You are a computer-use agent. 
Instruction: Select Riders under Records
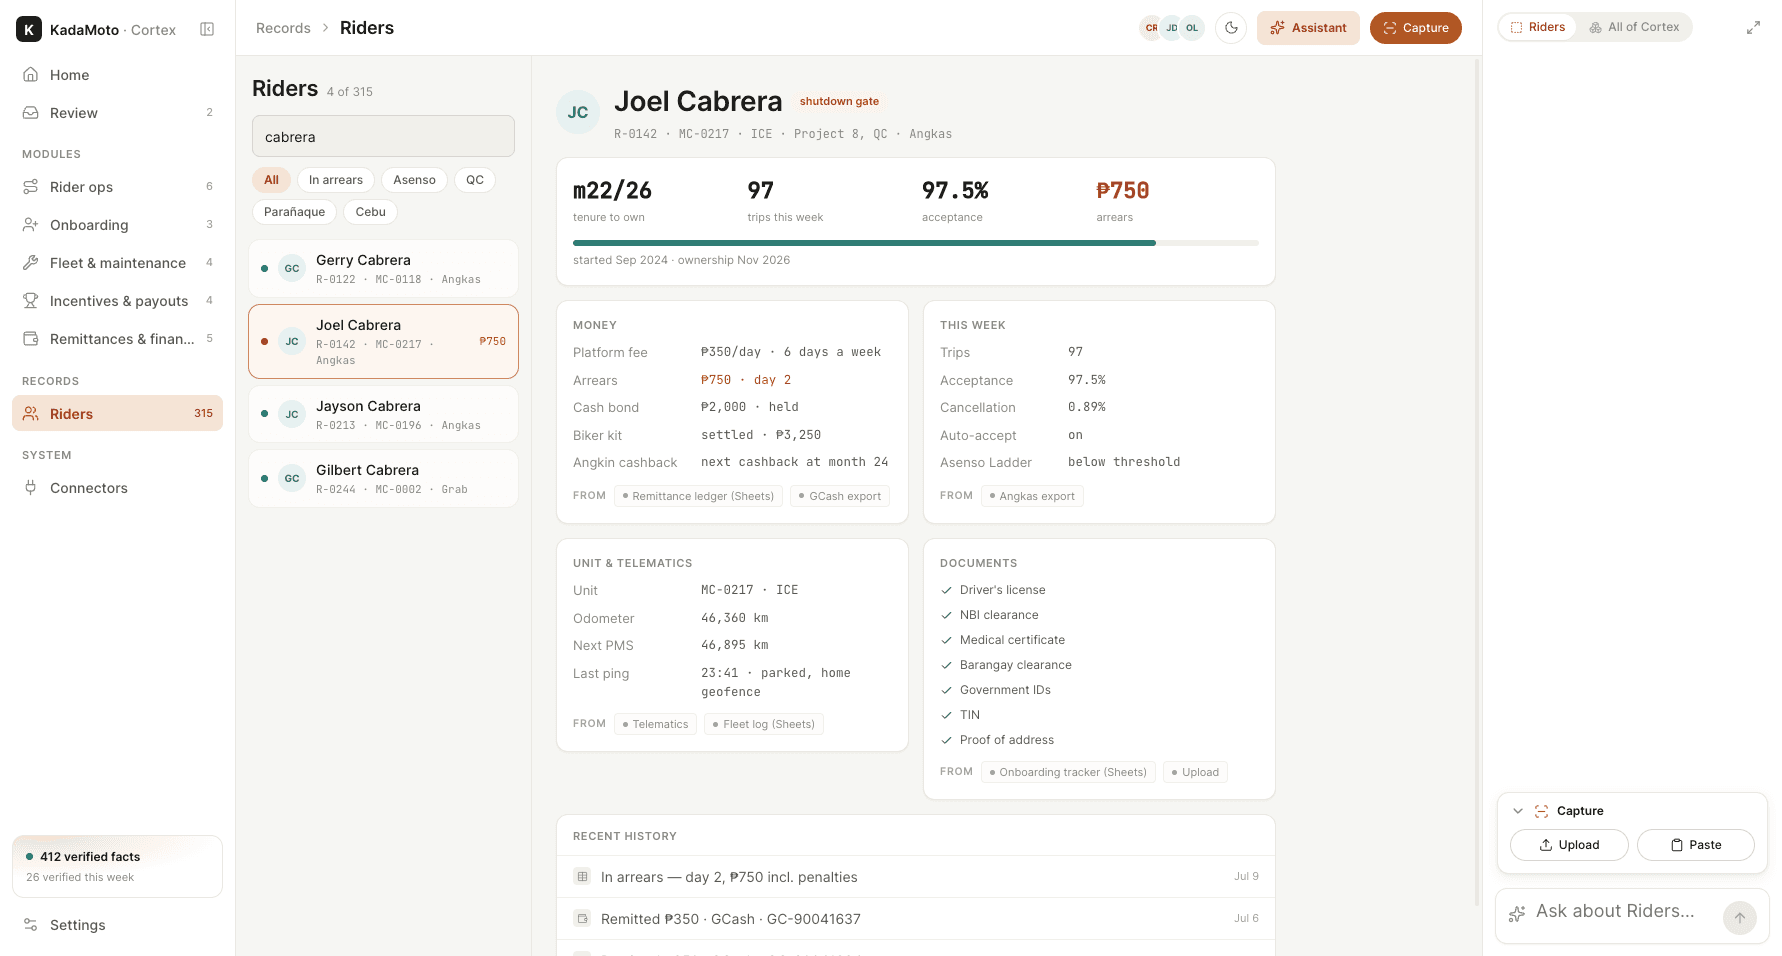point(117,413)
